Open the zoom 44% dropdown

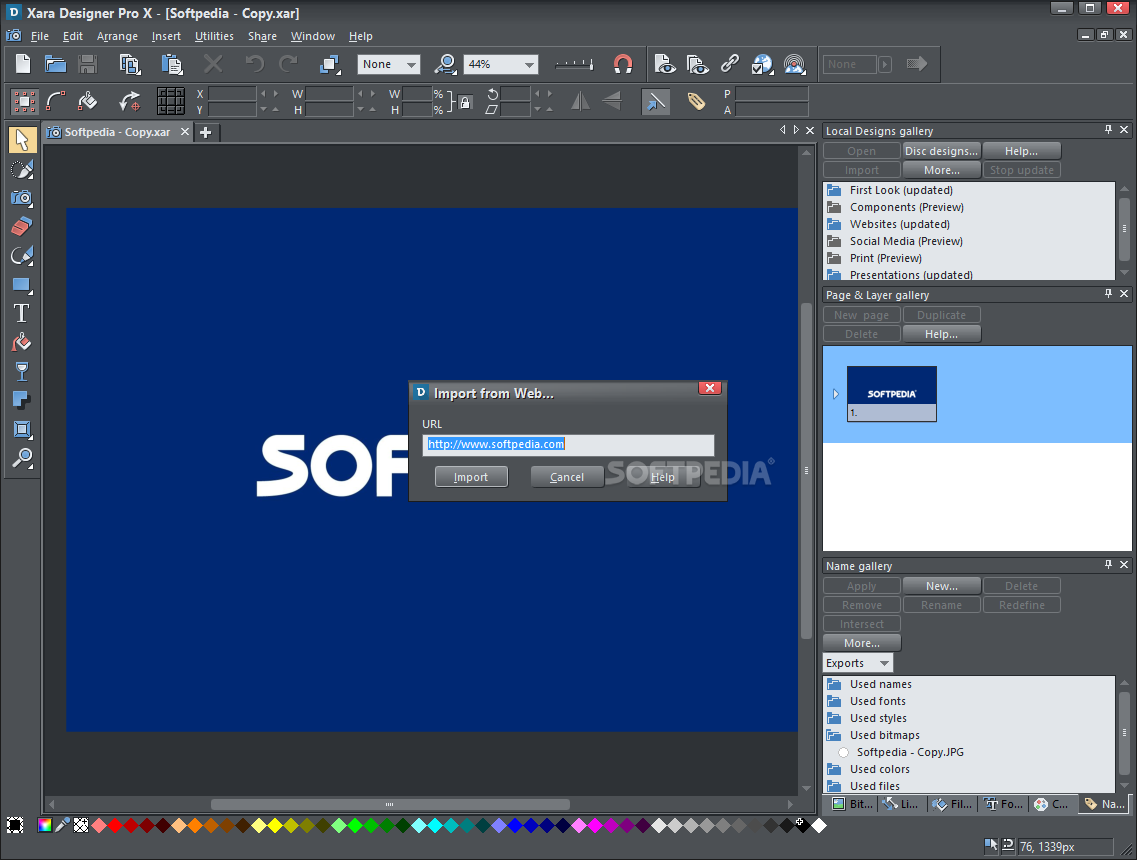529,65
